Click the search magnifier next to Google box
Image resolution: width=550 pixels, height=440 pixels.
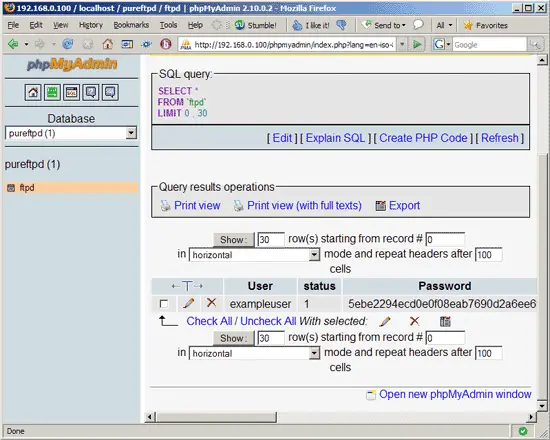coord(535,45)
